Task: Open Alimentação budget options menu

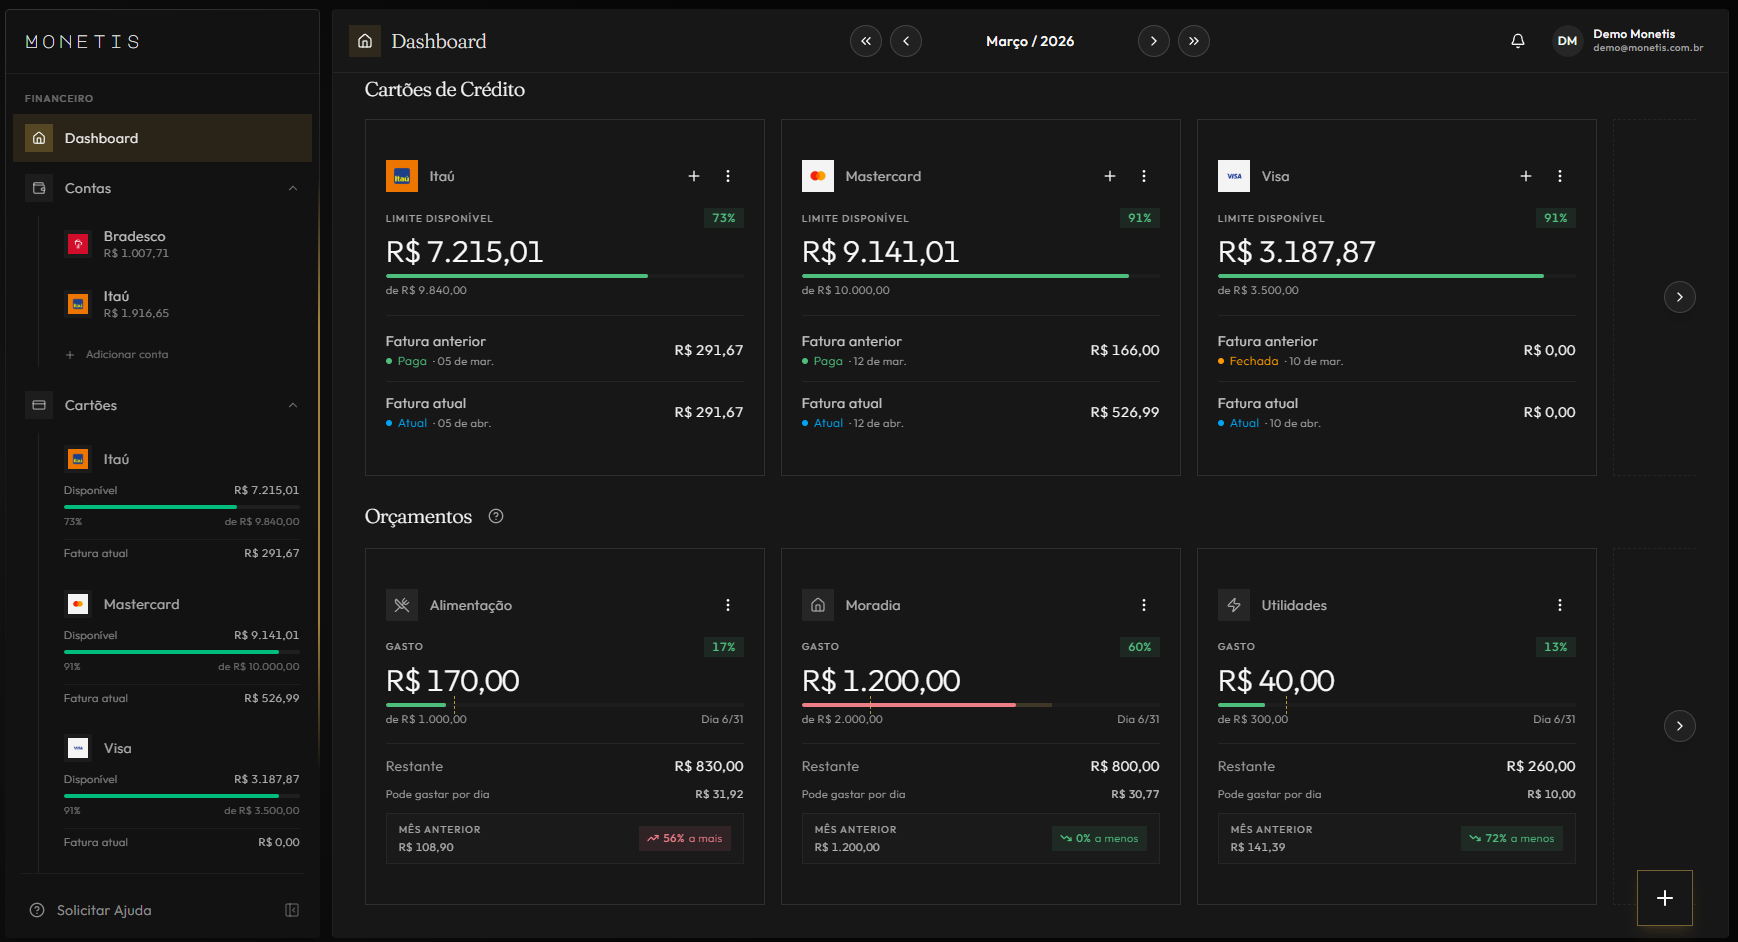Action: click(x=727, y=605)
